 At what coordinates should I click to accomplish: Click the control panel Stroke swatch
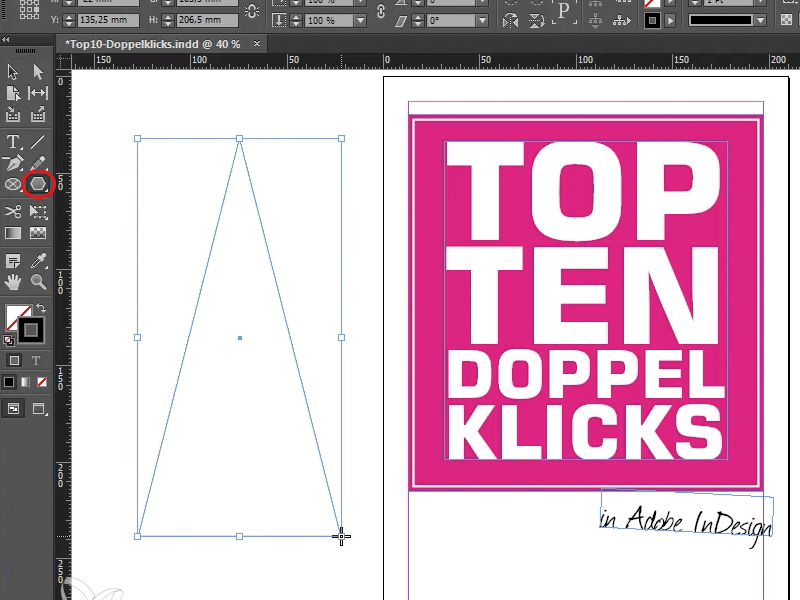tap(652, 21)
